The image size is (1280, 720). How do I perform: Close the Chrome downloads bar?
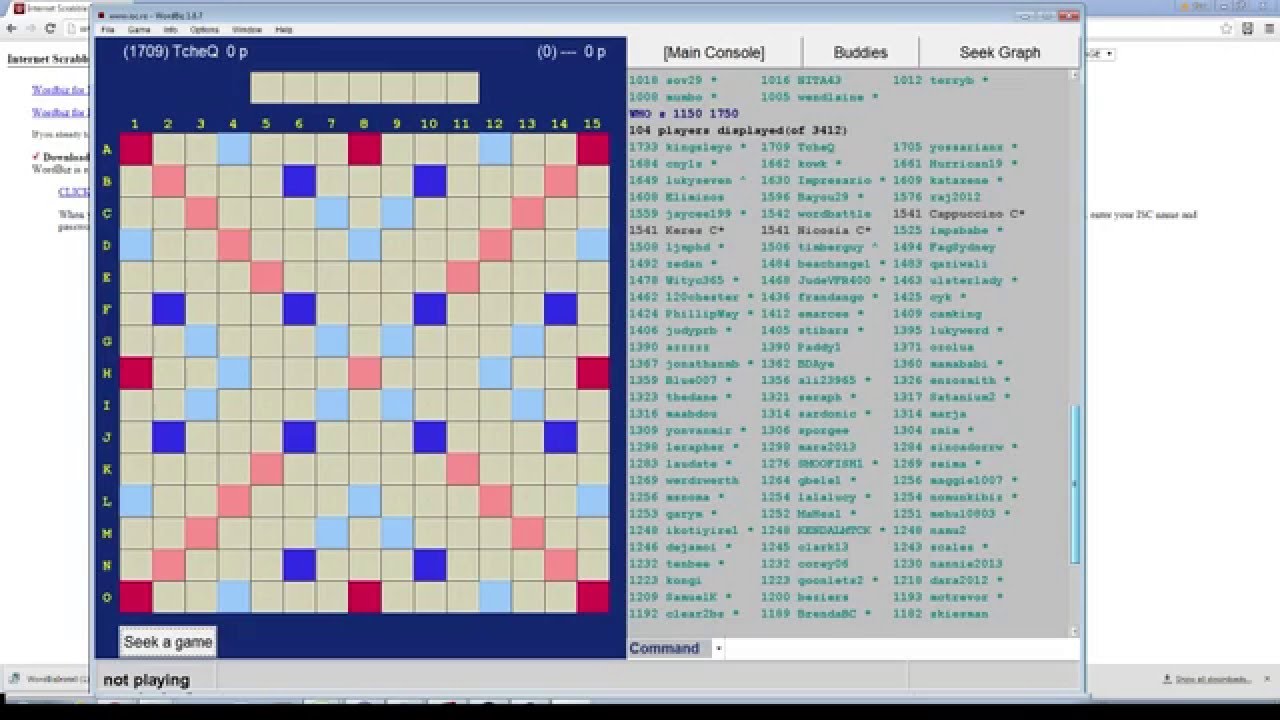pos(1268,679)
